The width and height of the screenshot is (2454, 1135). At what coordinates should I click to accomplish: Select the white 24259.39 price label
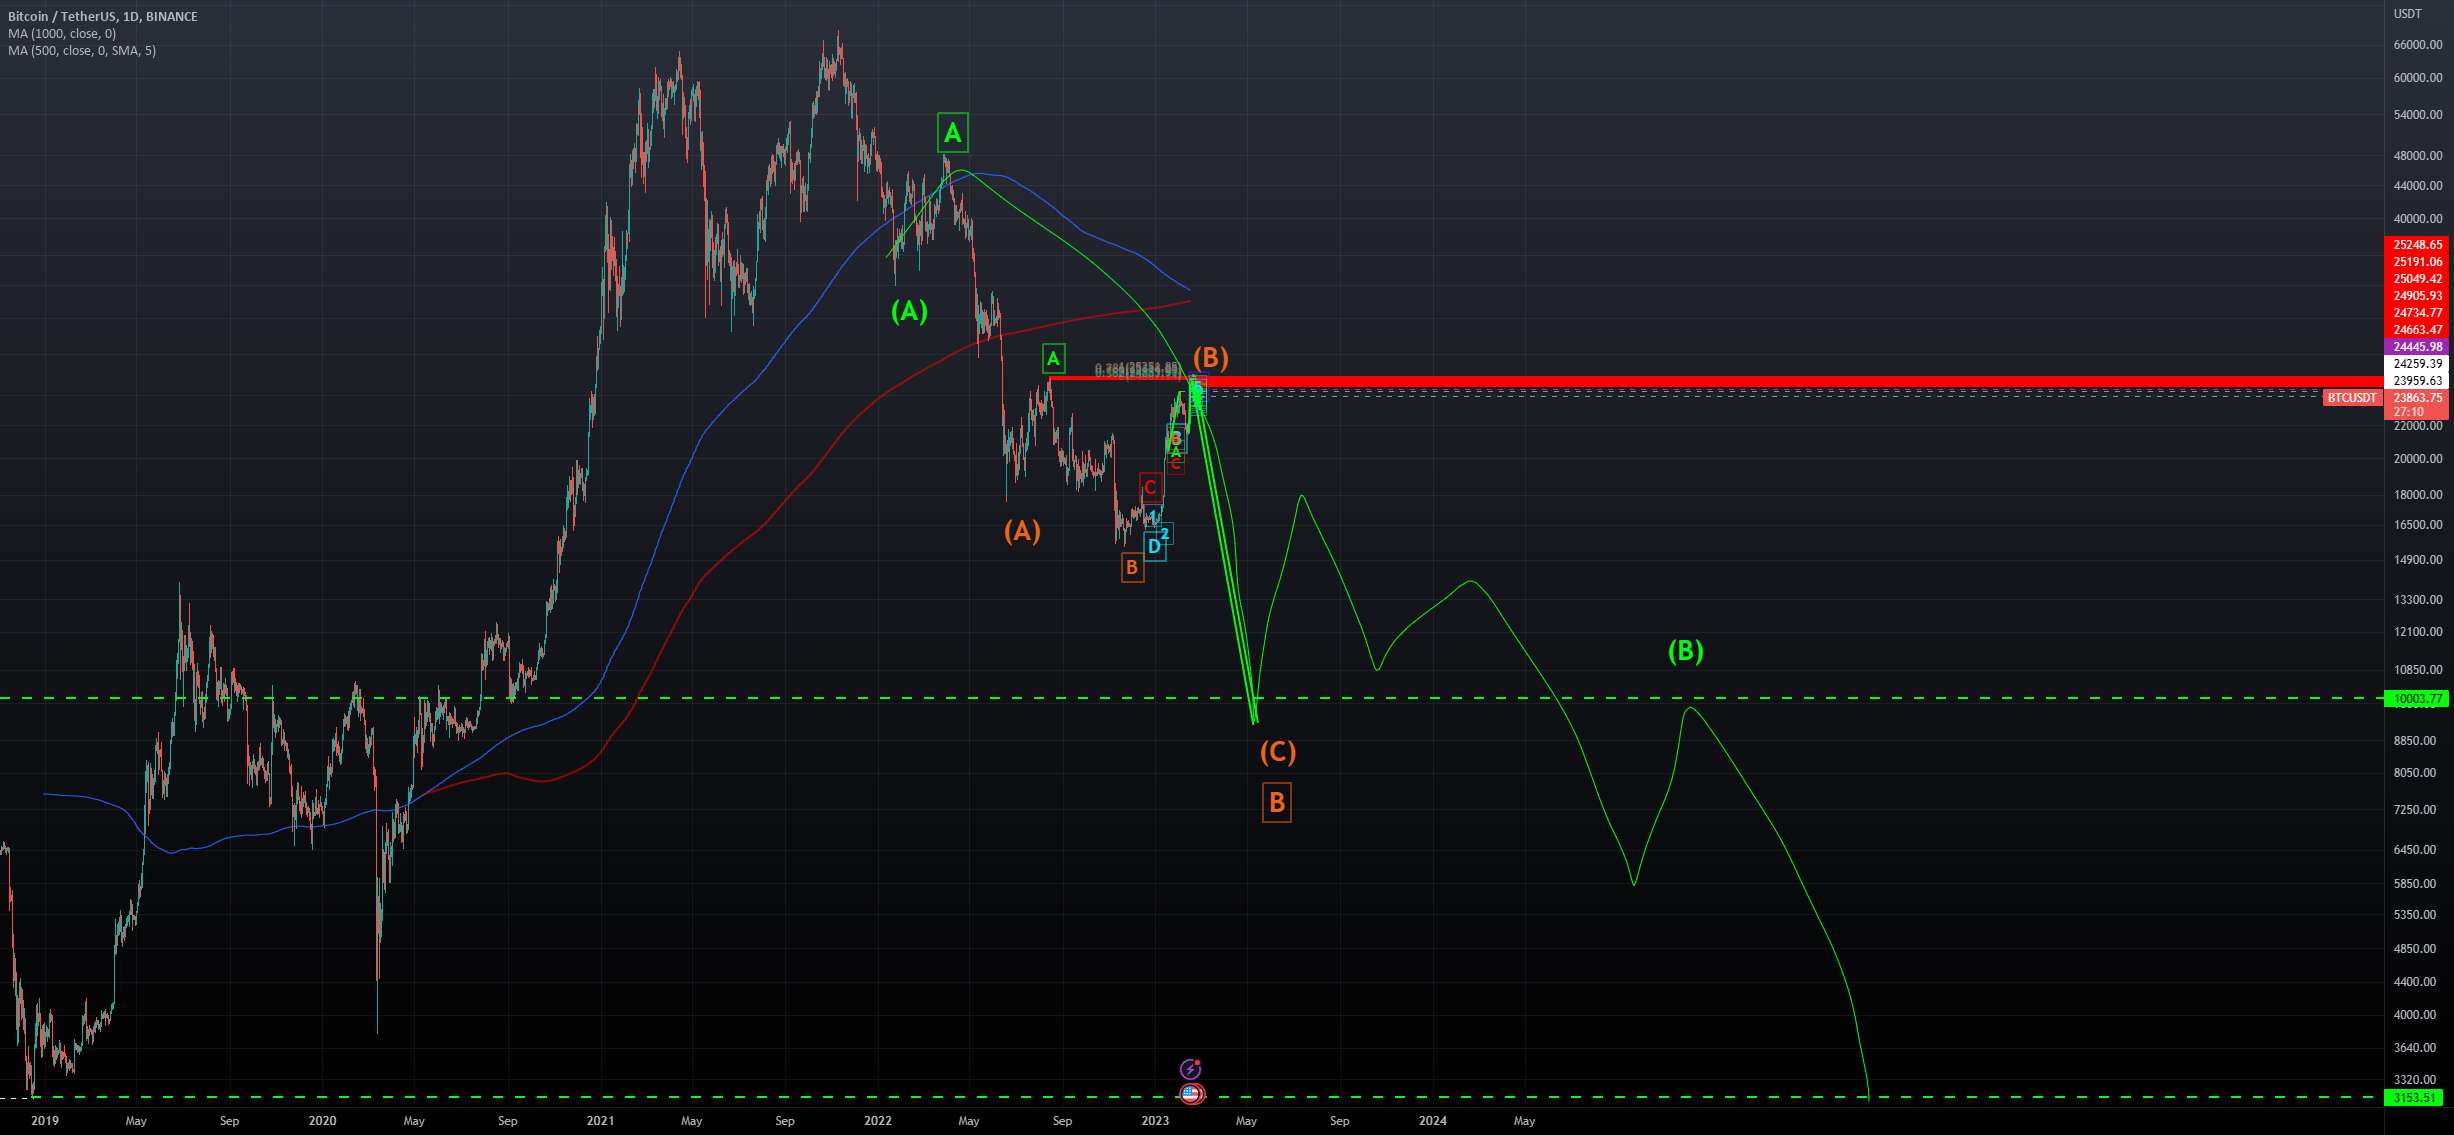click(2417, 364)
